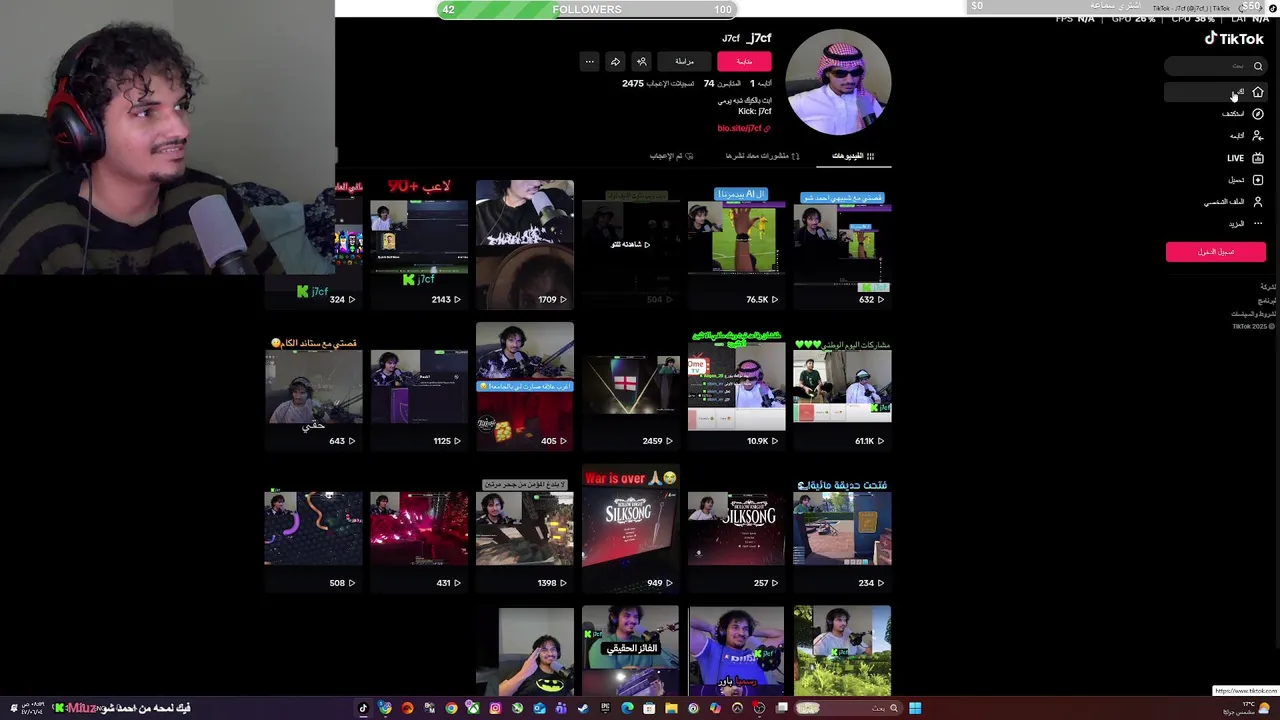Open the Profile person icon in sidebar
The height and width of the screenshot is (720, 1280).
[x=1258, y=202]
